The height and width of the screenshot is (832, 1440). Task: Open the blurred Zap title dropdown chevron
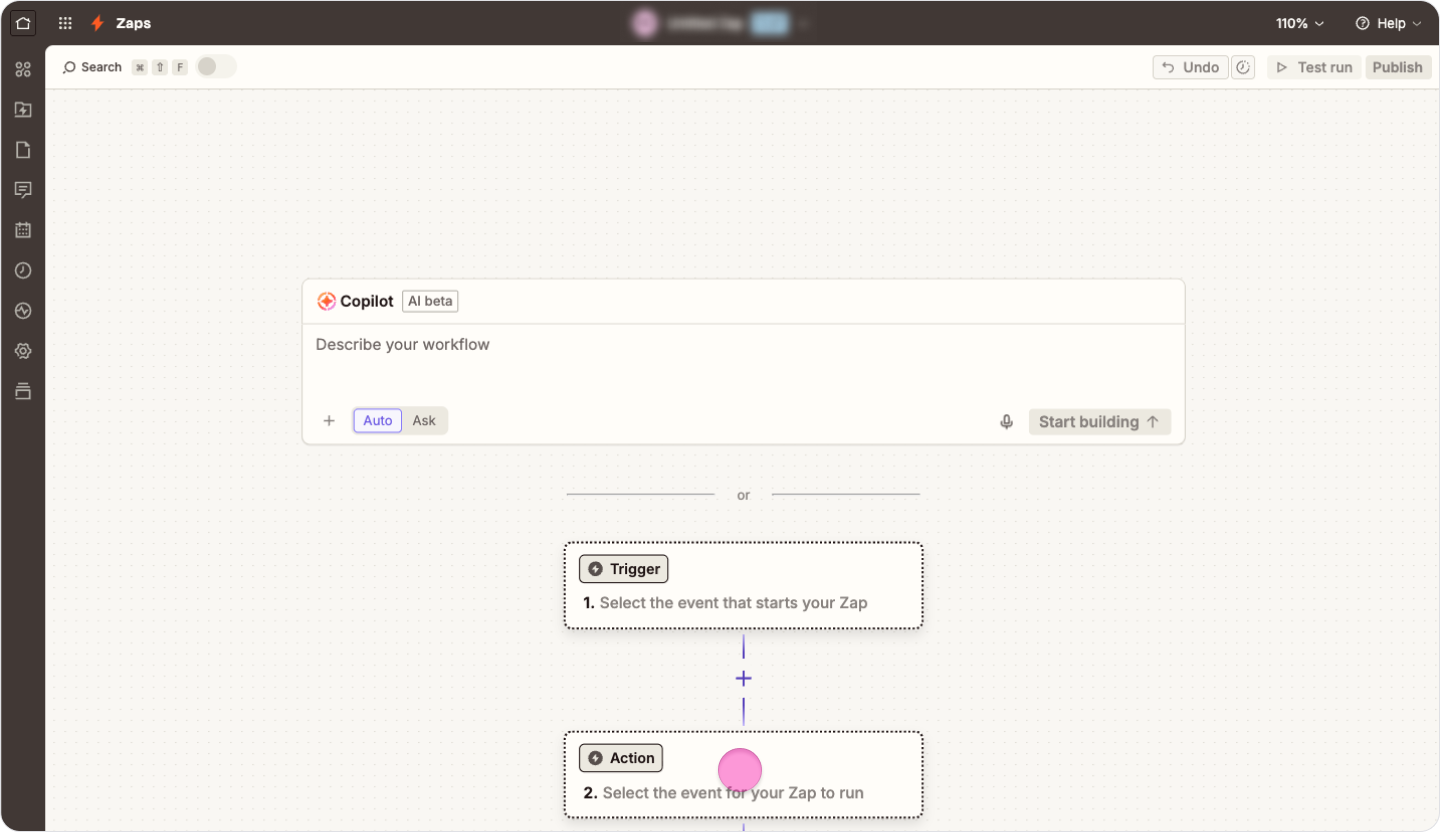tap(801, 24)
